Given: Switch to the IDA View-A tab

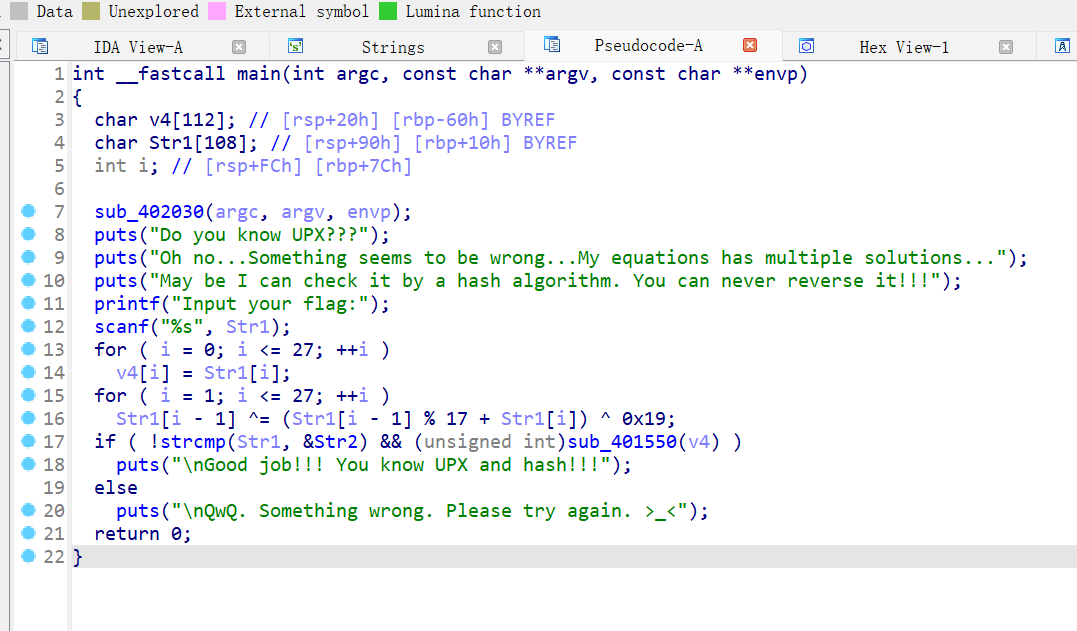Looking at the screenshot, I should point(138,47).
